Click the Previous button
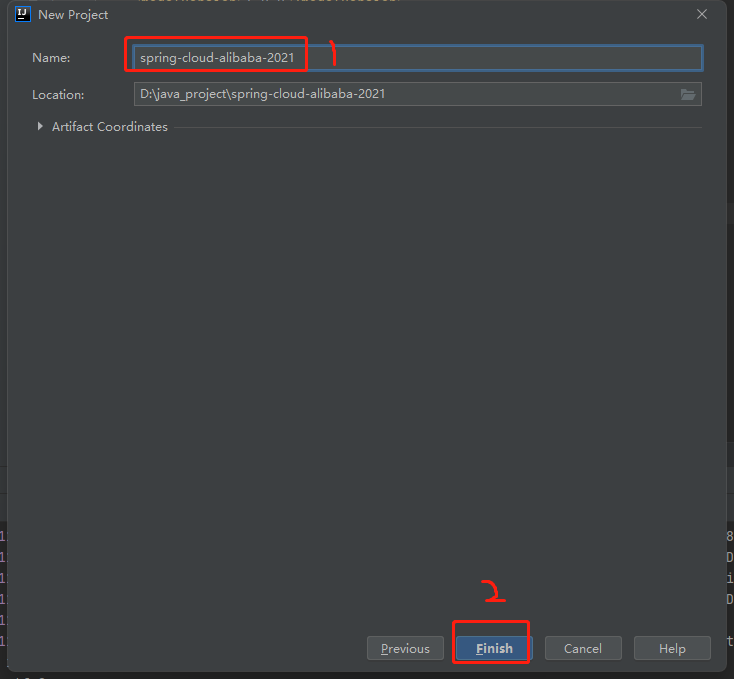The height and width of the screenshot is (679, 734). coord(405,648)
